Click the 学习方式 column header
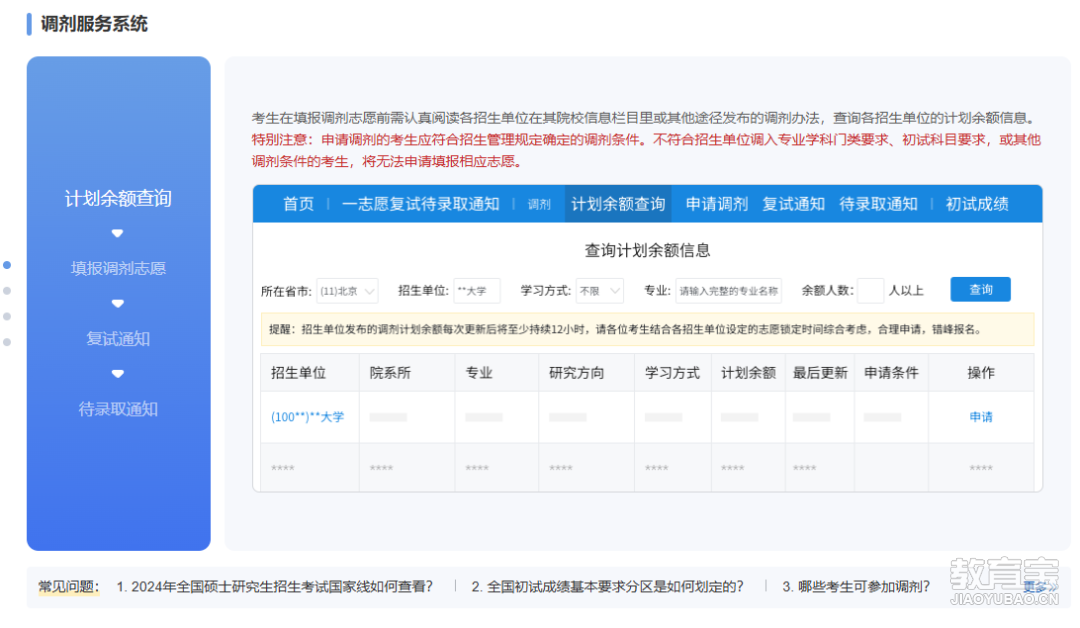The image size is (1080, 628). point(672,373)
